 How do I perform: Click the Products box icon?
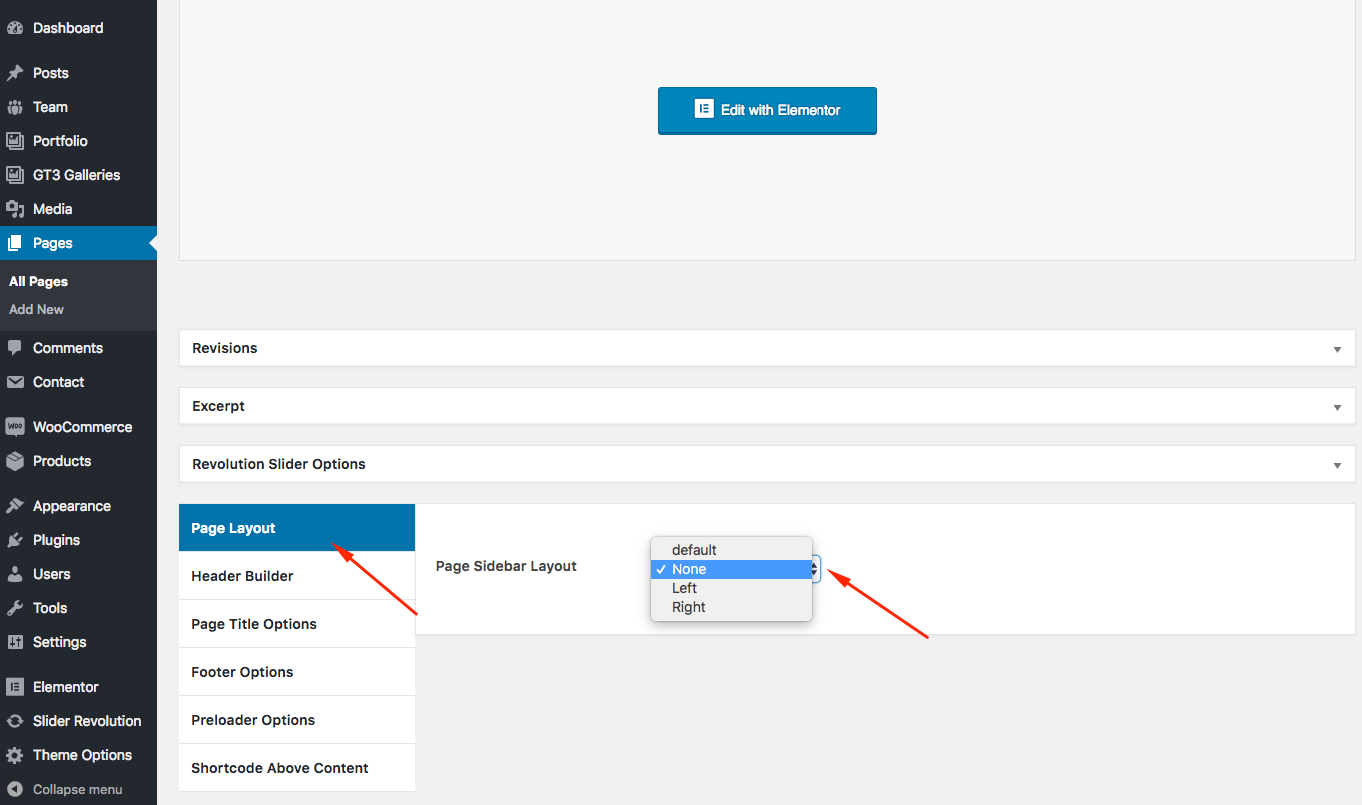[15, 461]
